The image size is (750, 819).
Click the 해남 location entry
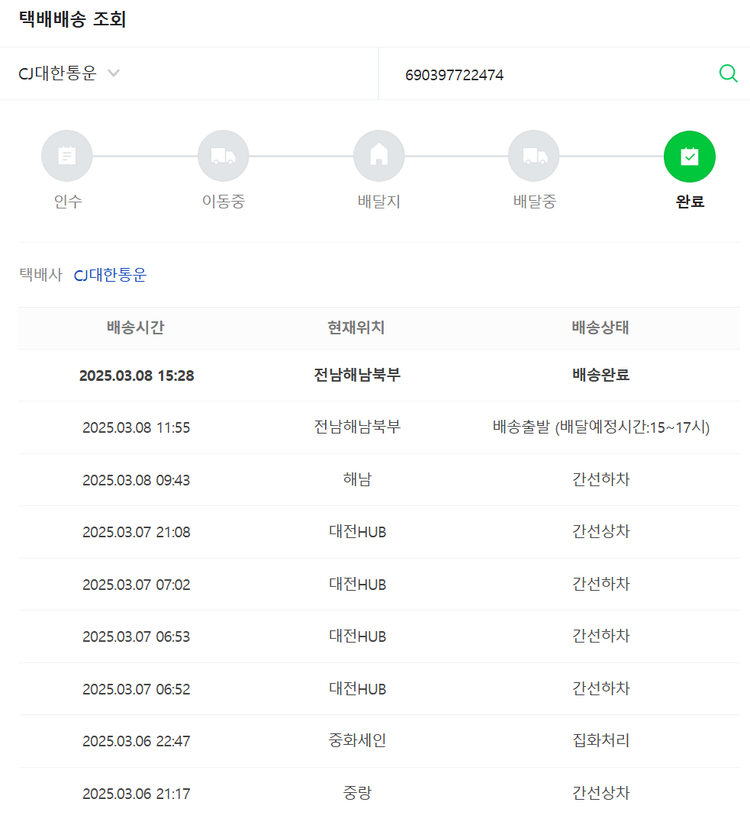point(357,480)
